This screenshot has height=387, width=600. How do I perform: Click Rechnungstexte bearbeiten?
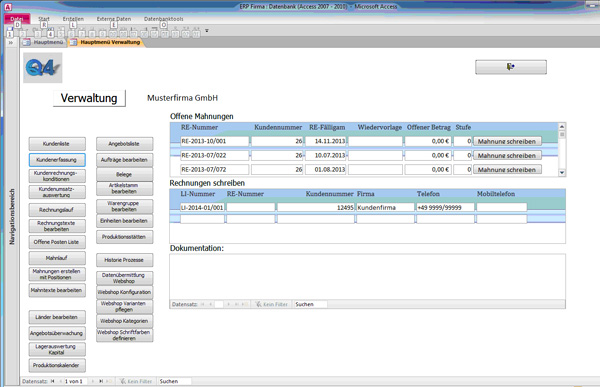click(x=57, y=226)
